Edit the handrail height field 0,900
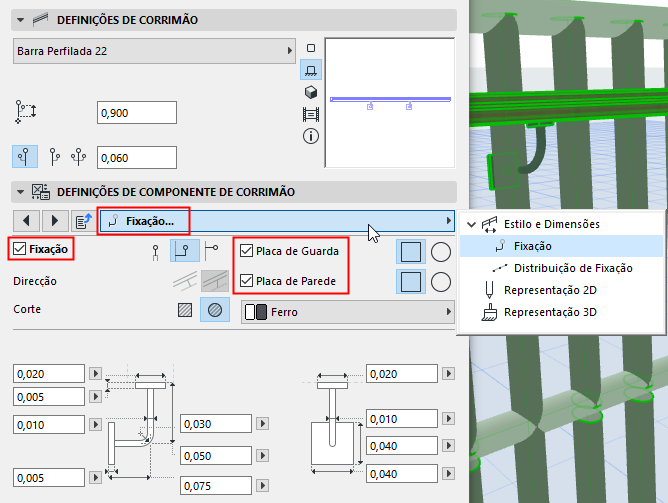The width and height of the screenshot is (668, 503). (x=137, y=113)
